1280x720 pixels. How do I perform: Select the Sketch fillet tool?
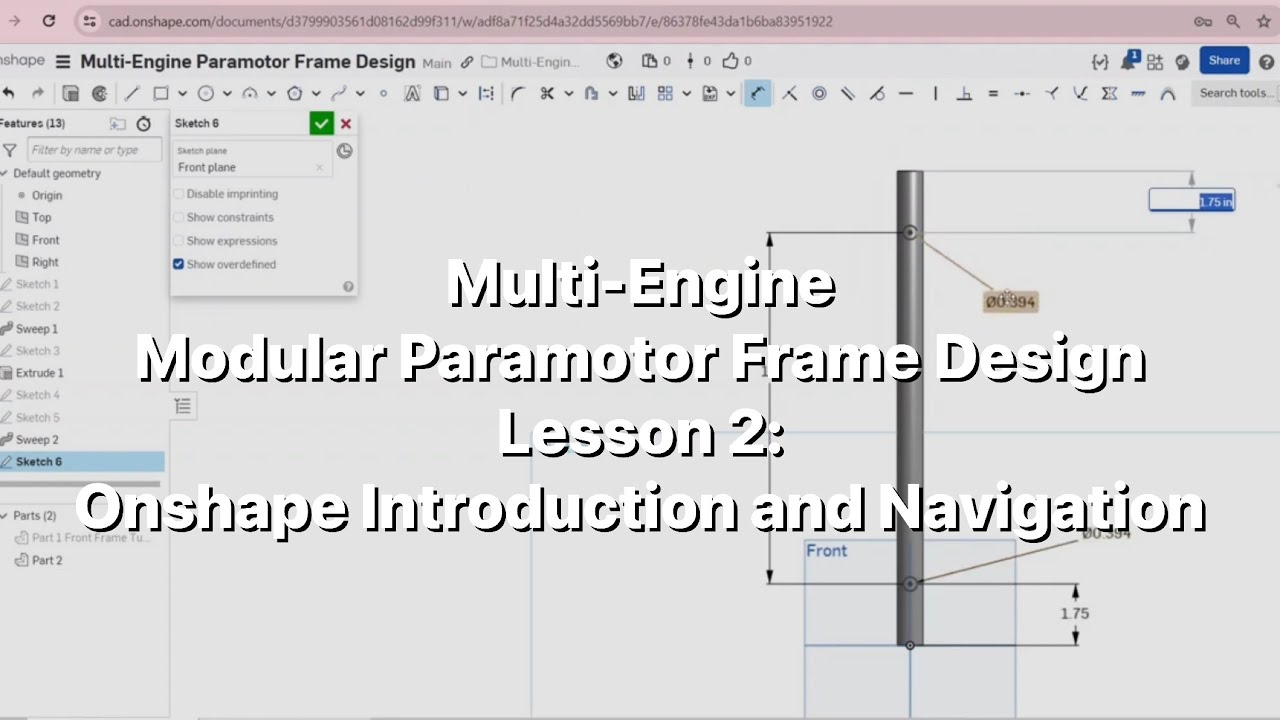tap(517, 93)
